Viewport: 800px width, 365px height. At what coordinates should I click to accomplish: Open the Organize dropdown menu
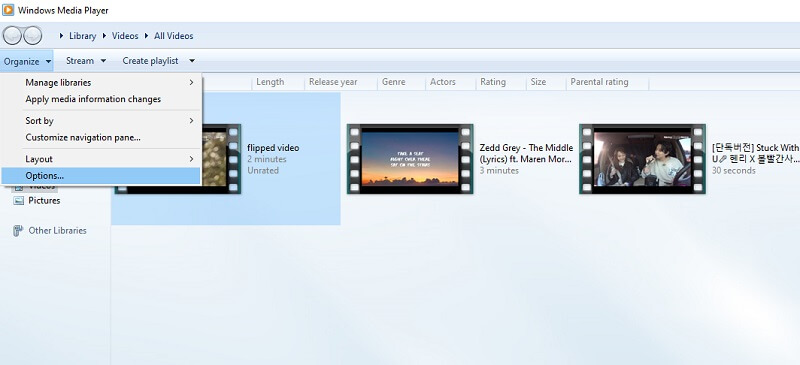[x=27, y=61]
